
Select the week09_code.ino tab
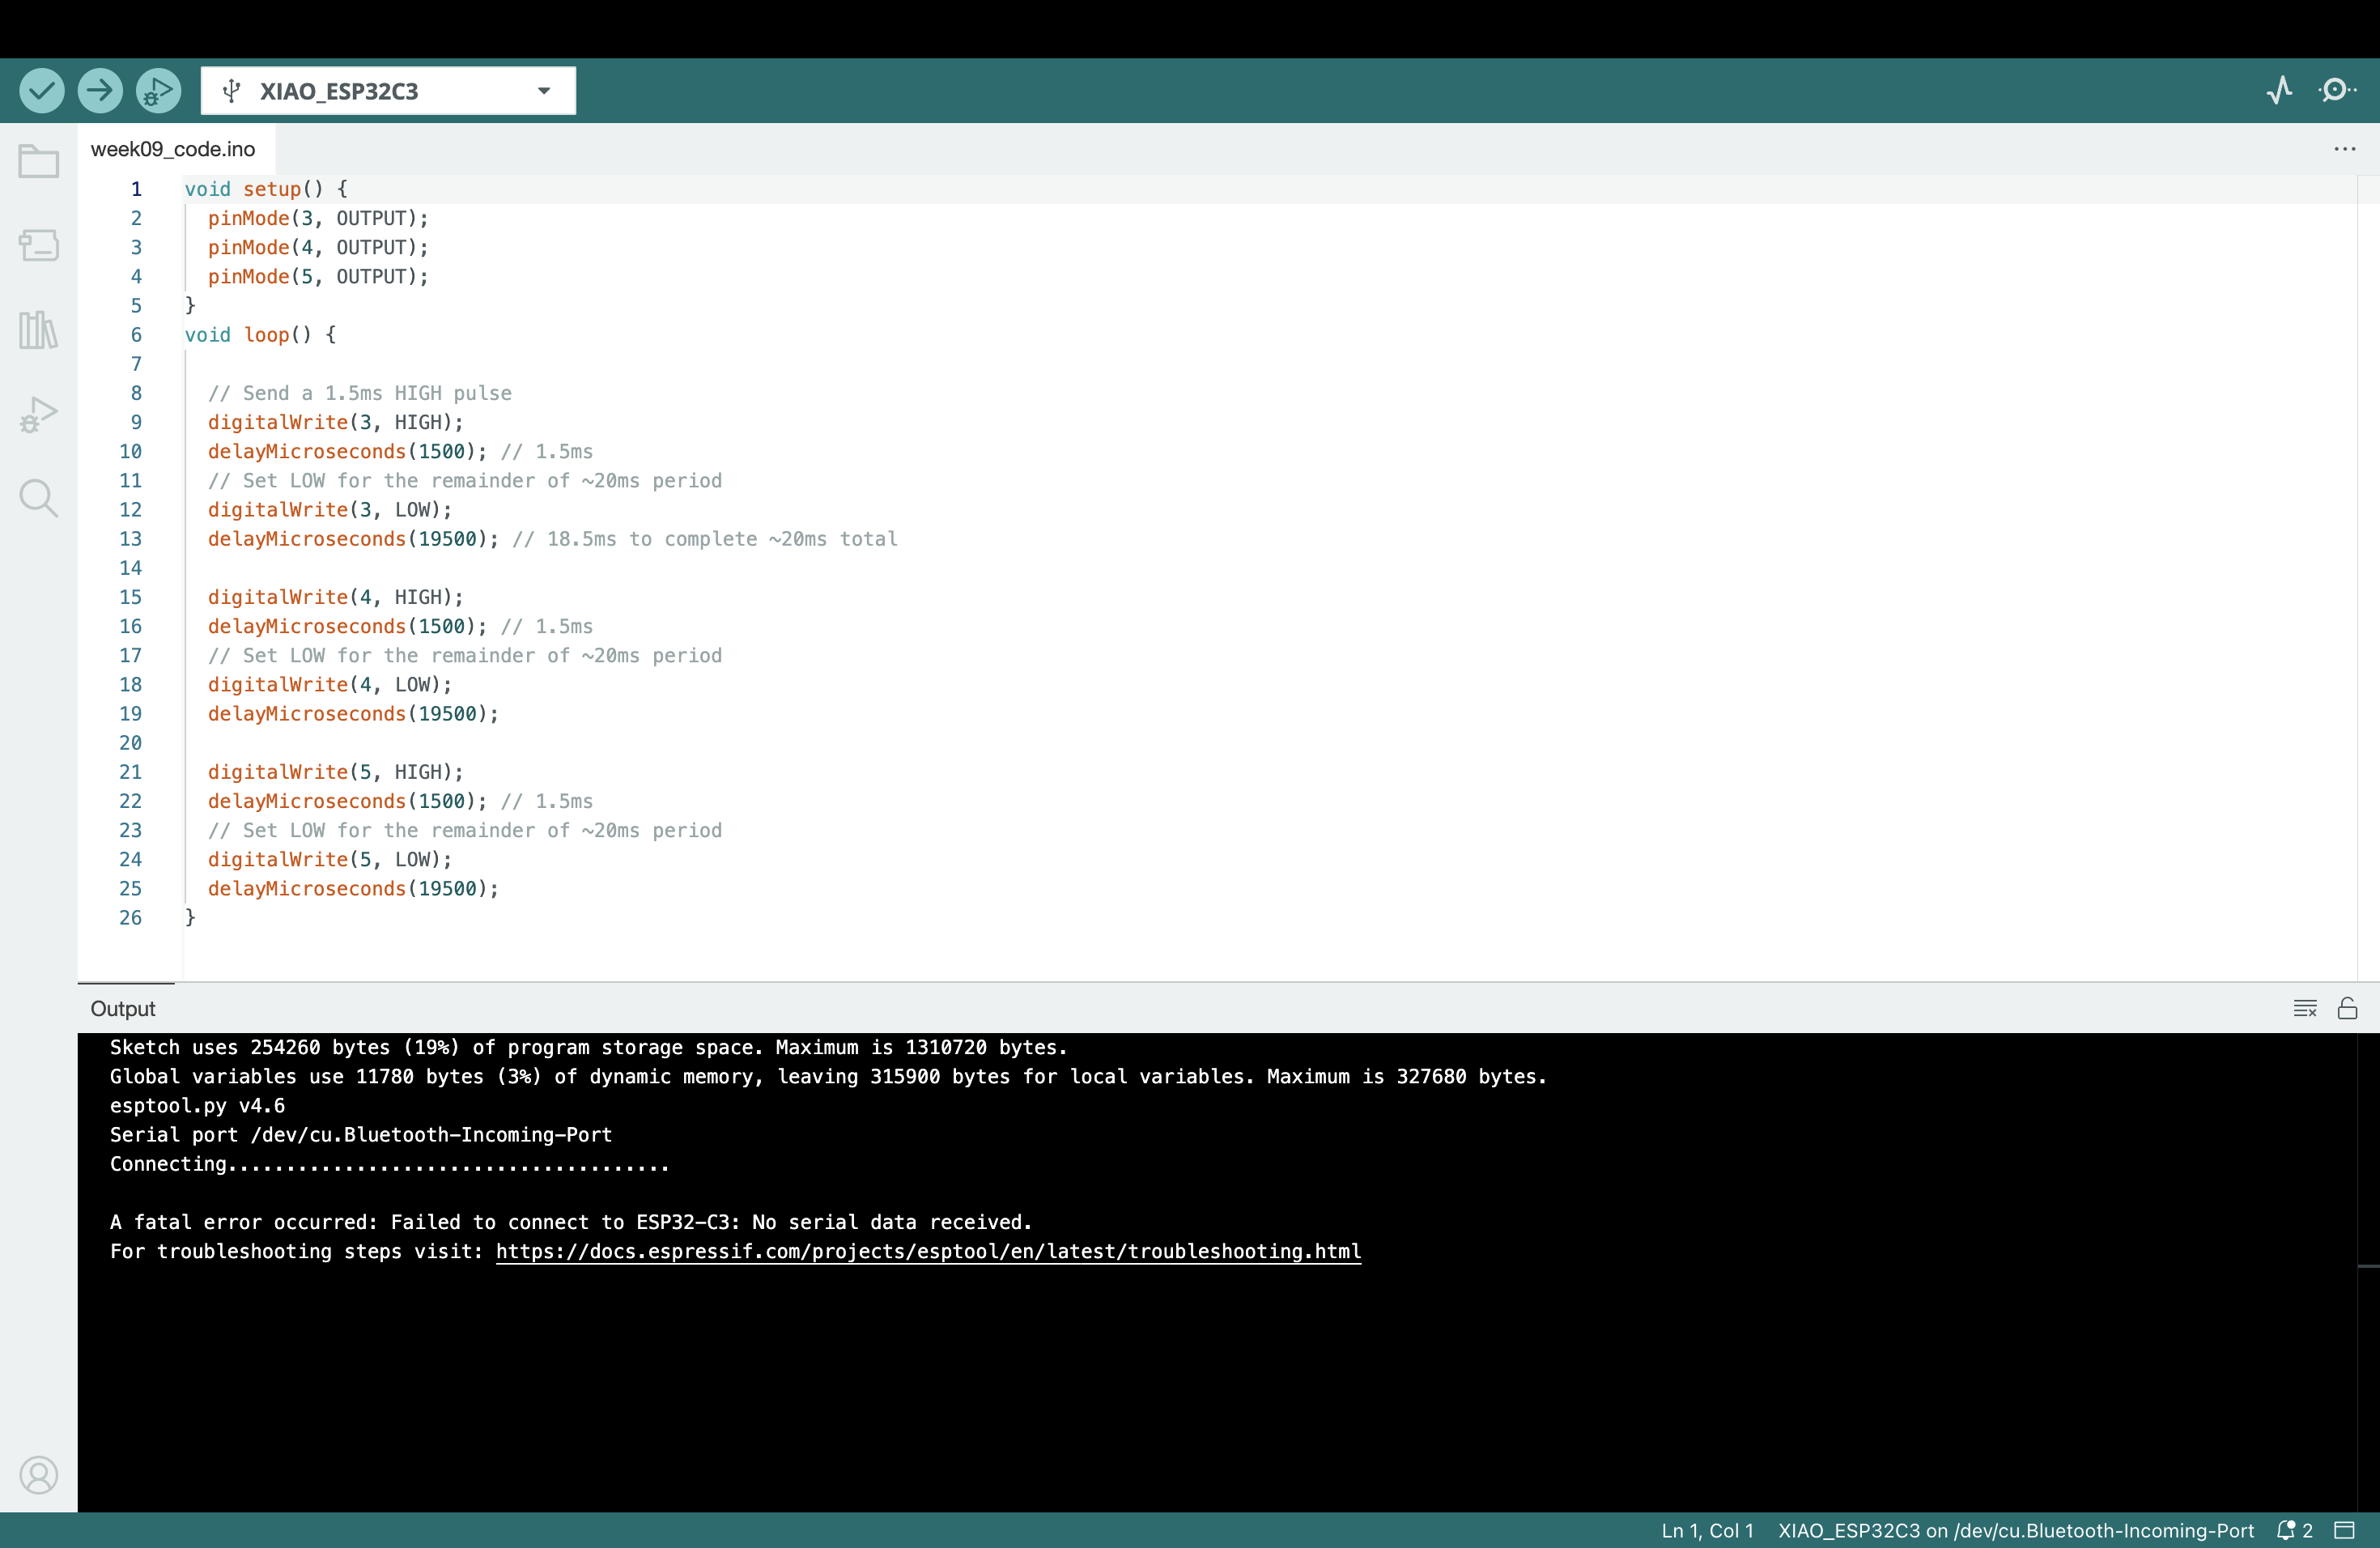pos(173,149)
